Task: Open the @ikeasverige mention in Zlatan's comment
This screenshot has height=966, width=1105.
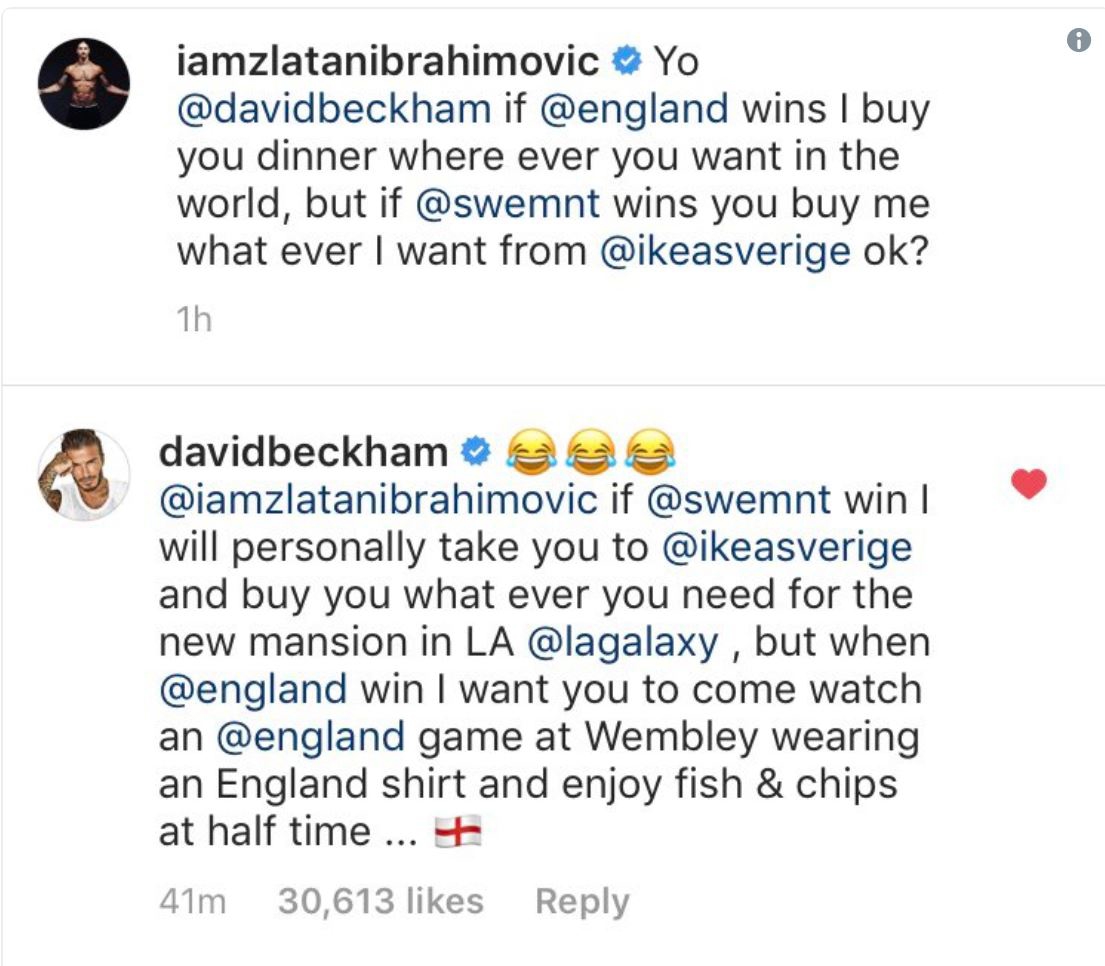Action: [725, 252]
